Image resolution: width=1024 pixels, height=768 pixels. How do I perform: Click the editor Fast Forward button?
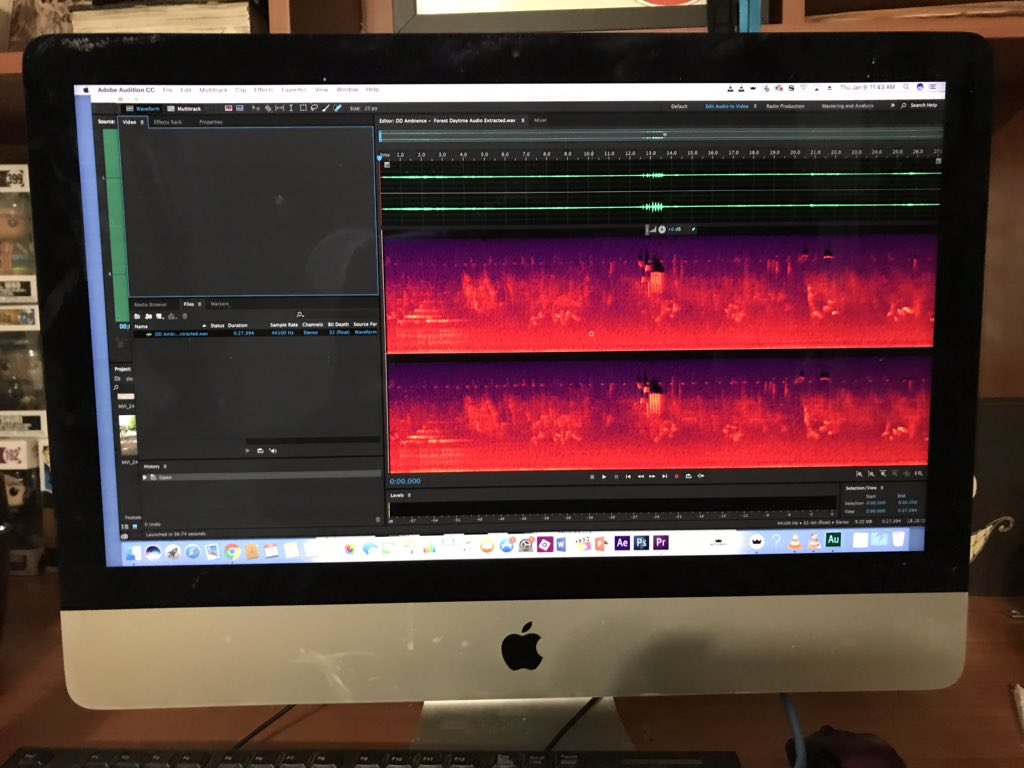point(652,477)
